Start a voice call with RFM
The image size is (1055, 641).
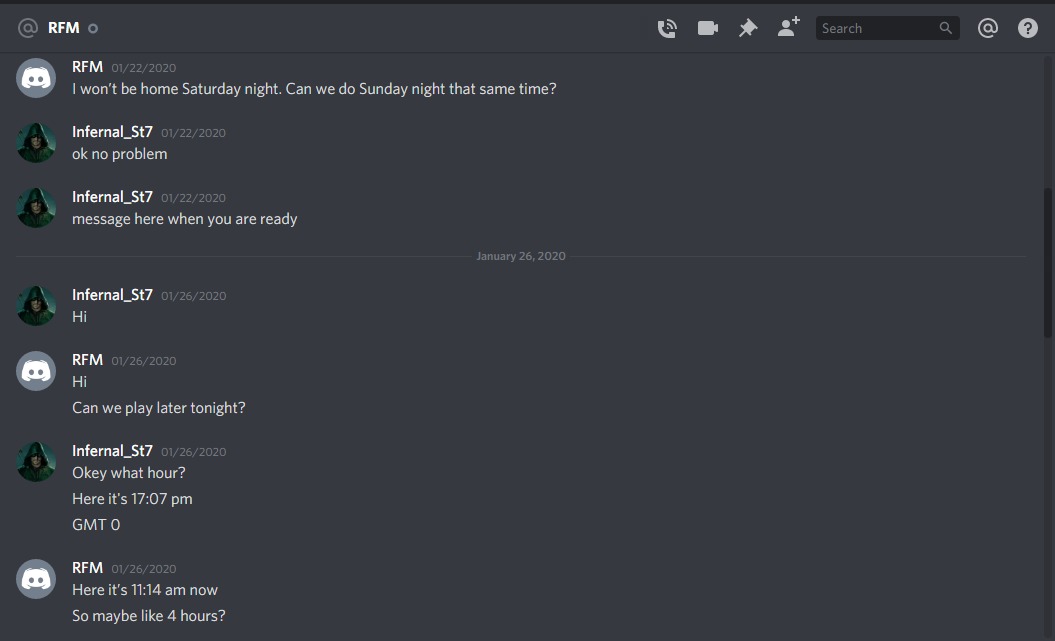667,28
